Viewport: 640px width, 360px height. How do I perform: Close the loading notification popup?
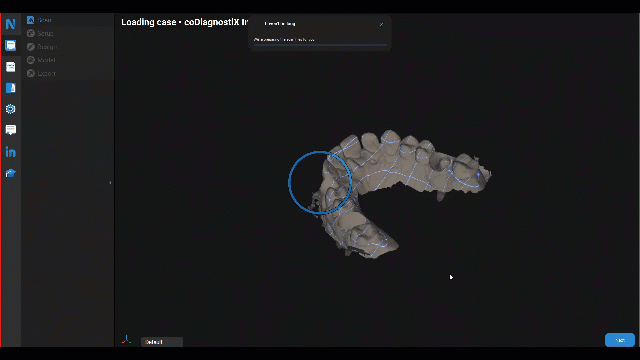(381, 24)
